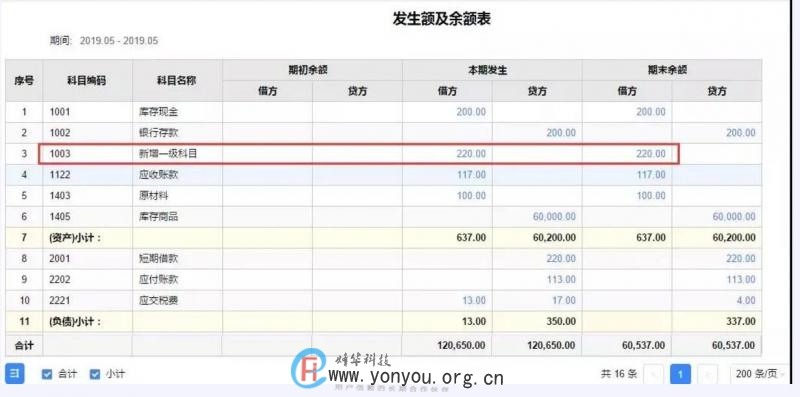Click the next page arrow
Viewport: 800px width, 397px height.
coord(707,374)
